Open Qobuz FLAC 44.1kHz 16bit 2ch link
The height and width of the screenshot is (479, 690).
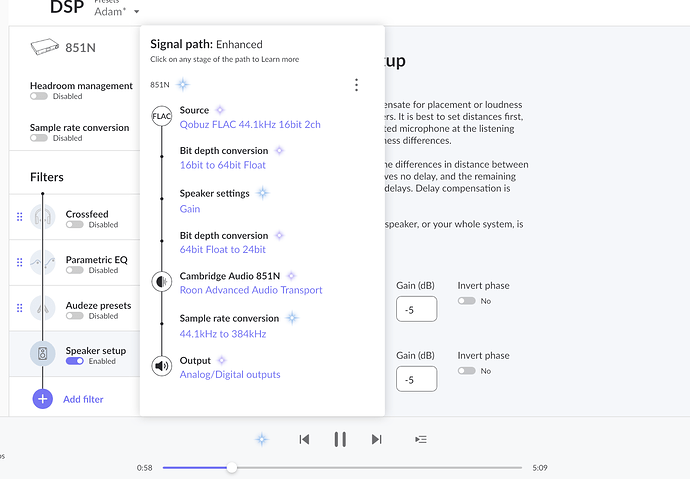click(x=250, y=124)
